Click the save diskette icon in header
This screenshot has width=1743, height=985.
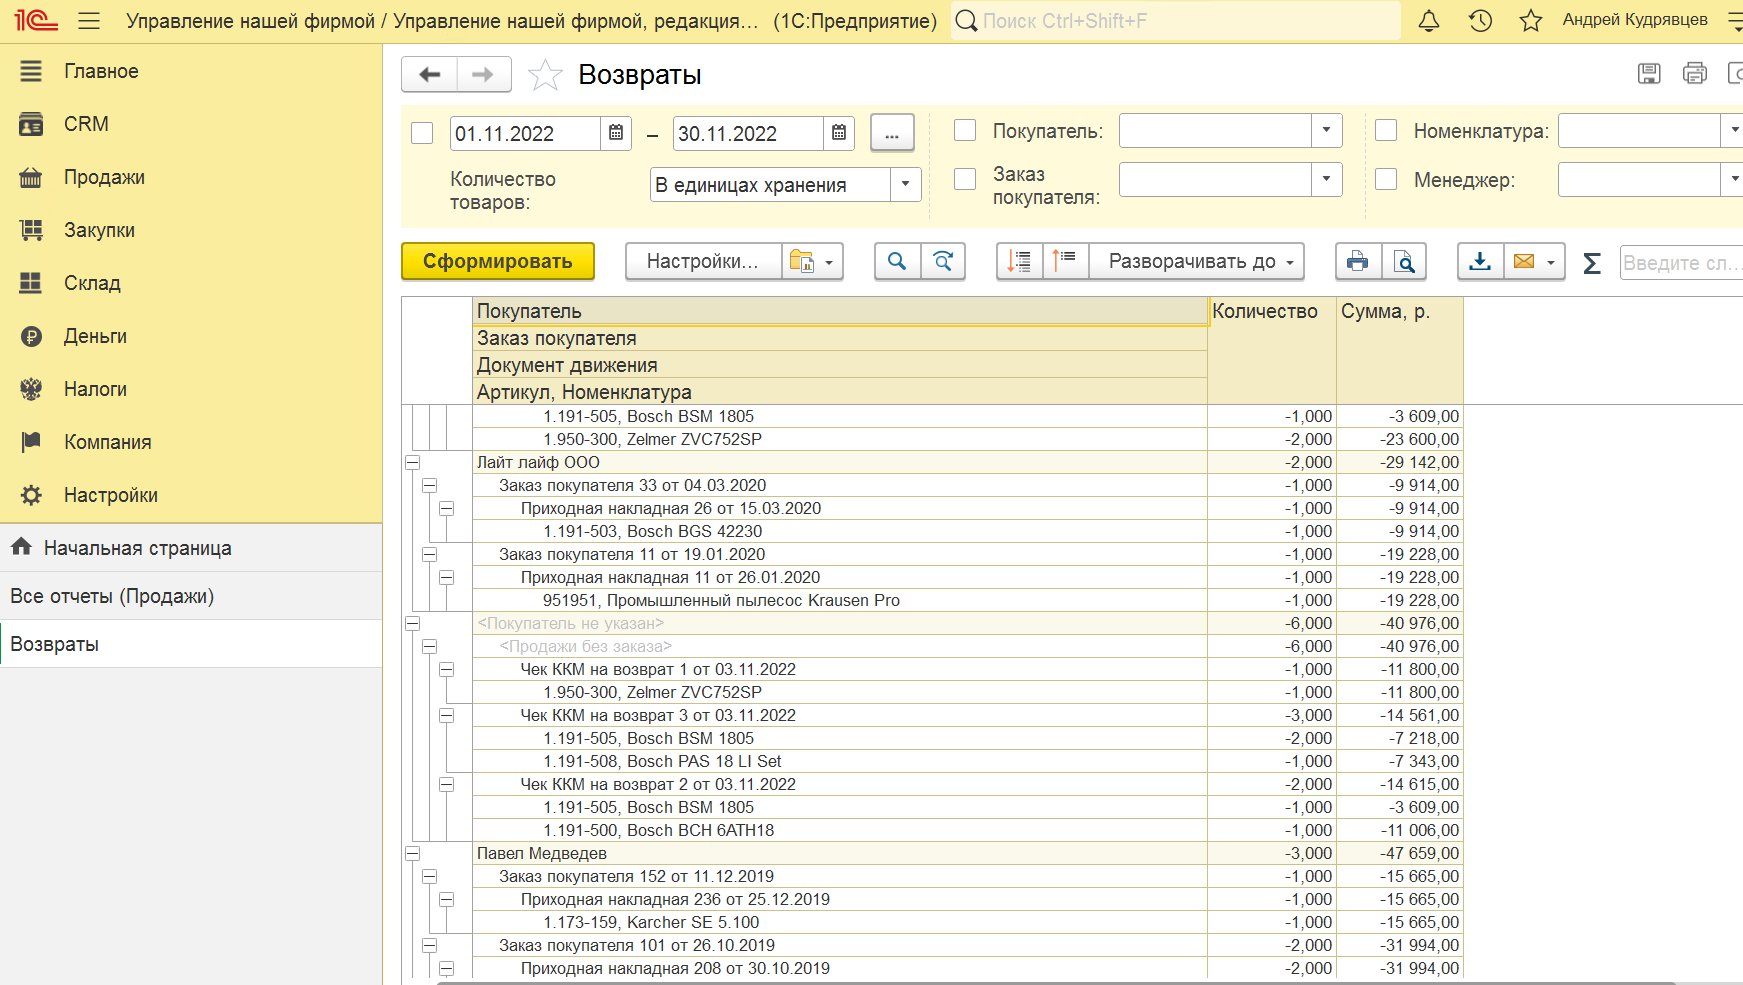click(1649, 73)
